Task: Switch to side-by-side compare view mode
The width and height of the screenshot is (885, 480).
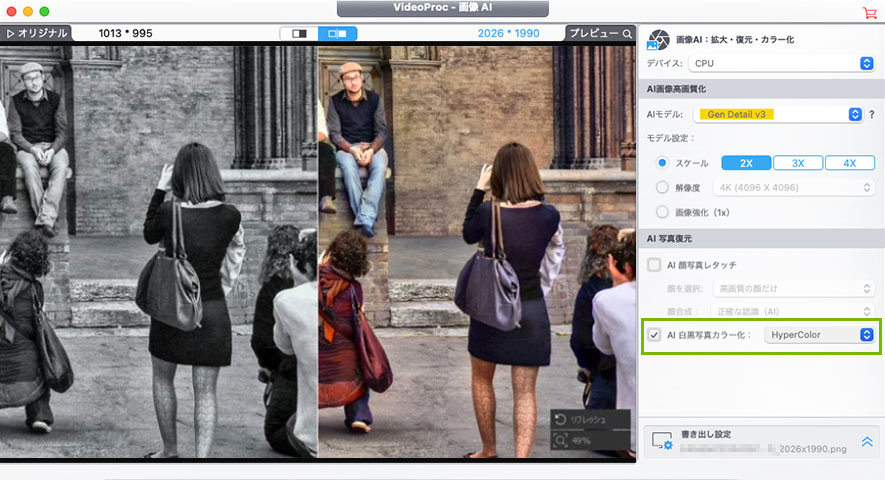Action: (338, 33)
